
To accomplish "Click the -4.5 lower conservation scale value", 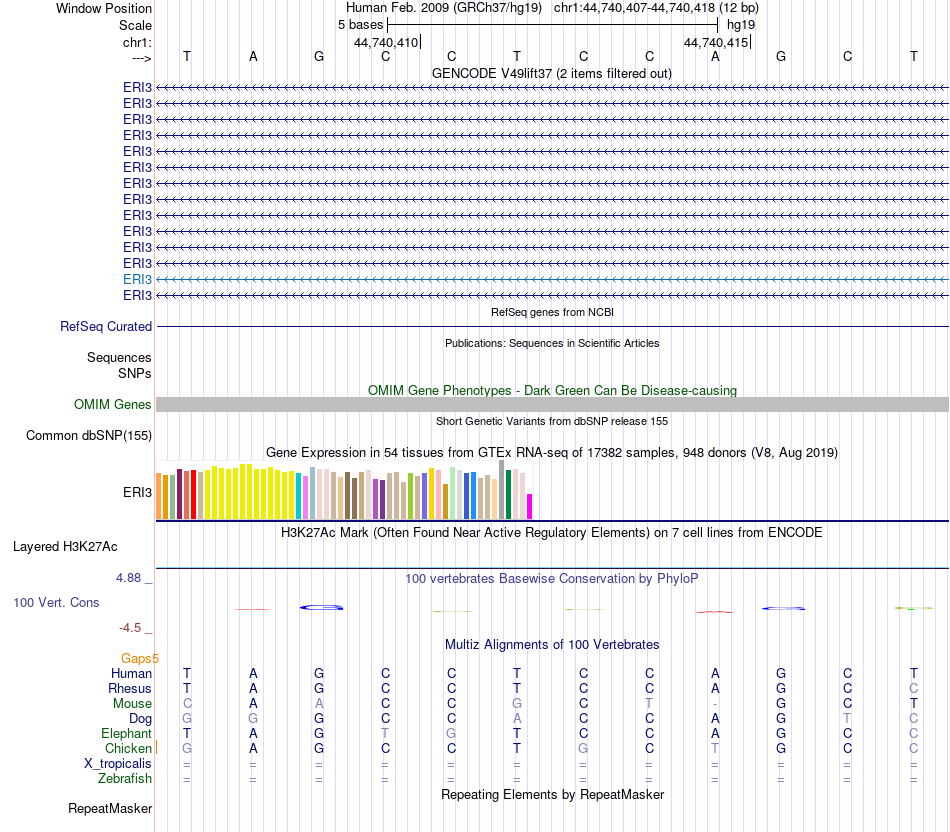I will click(130, 628).
